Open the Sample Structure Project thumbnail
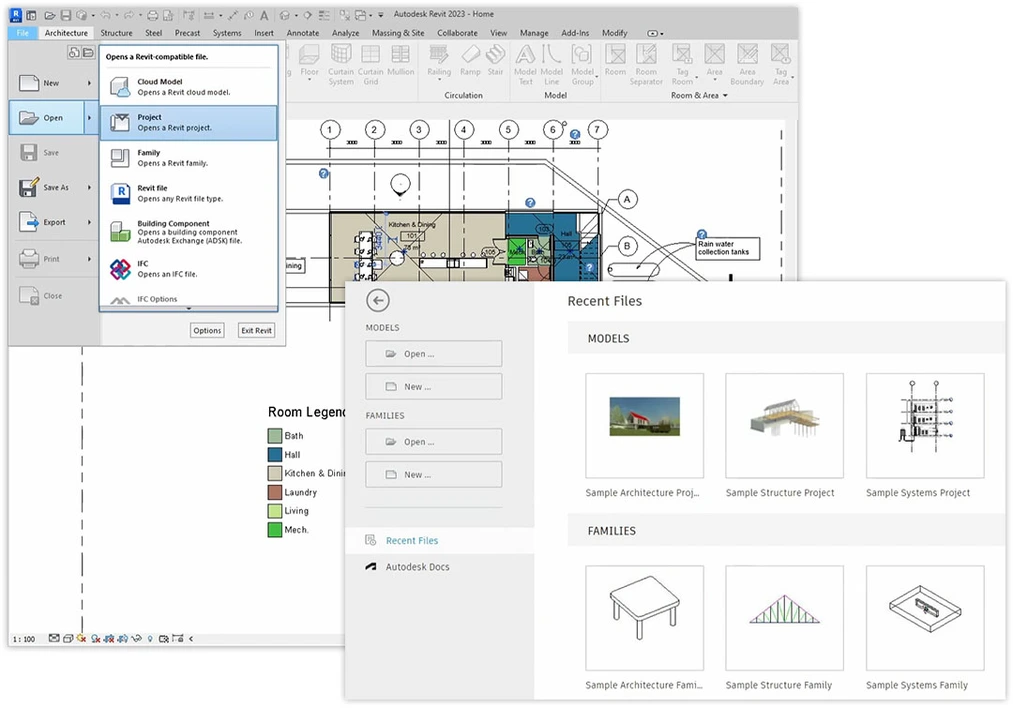This screenshot has width=1013, height=708. [786, 425]
